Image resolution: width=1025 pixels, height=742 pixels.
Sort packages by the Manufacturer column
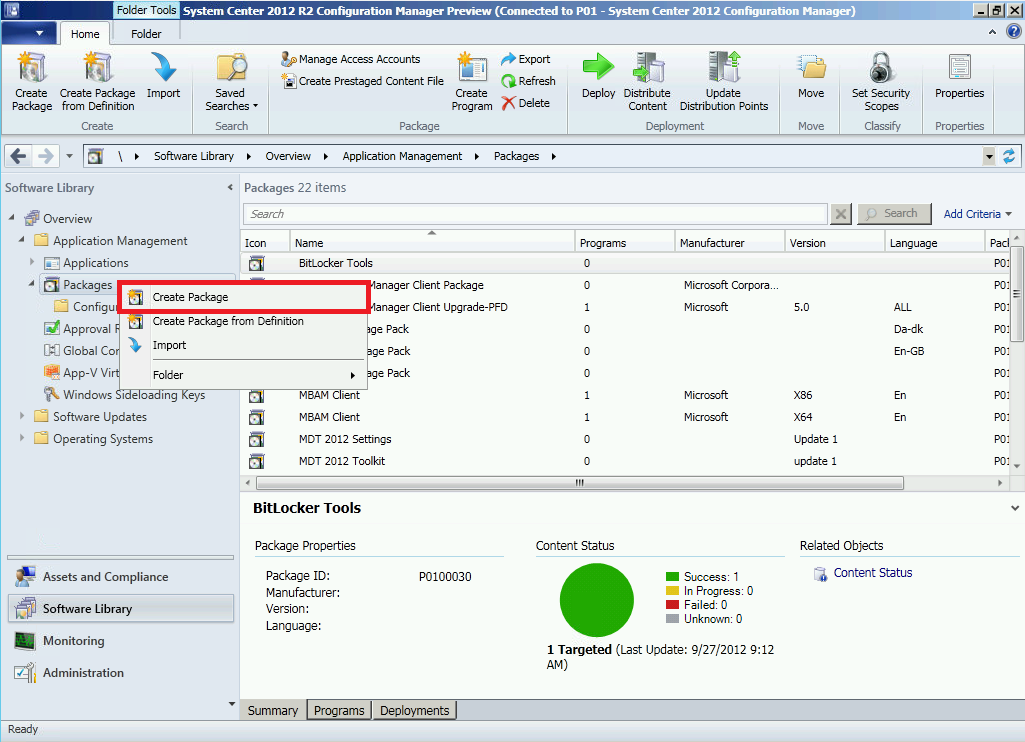click(730, 243)
